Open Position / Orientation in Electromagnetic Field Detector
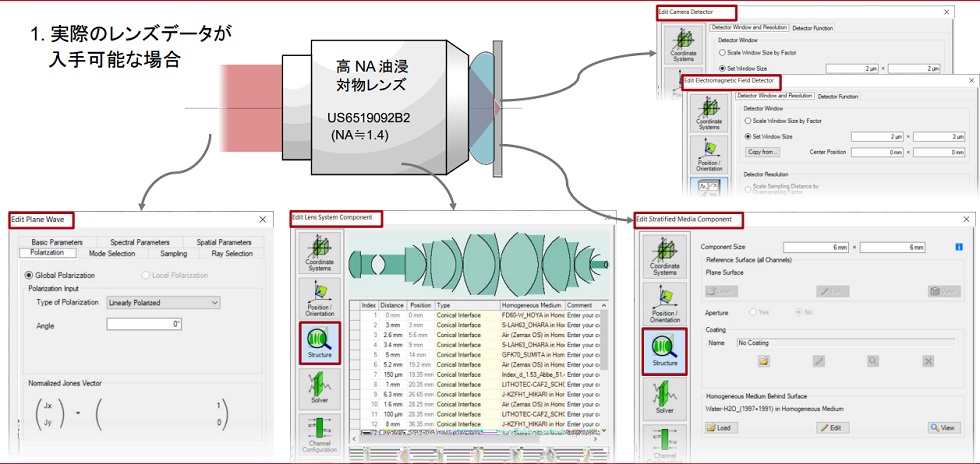The height and width of the screenshot is (464, 980). 709,154
